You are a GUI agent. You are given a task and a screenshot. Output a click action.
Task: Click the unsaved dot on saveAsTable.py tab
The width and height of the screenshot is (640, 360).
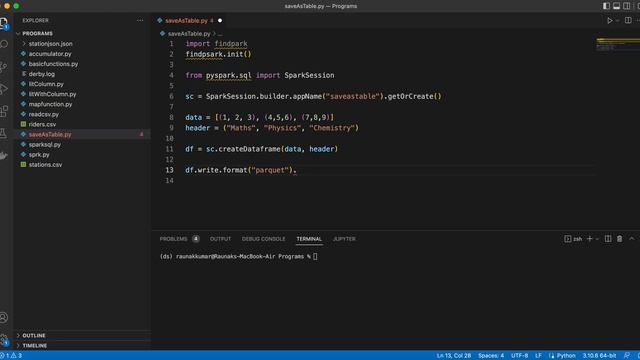click(x=220, y=20)
